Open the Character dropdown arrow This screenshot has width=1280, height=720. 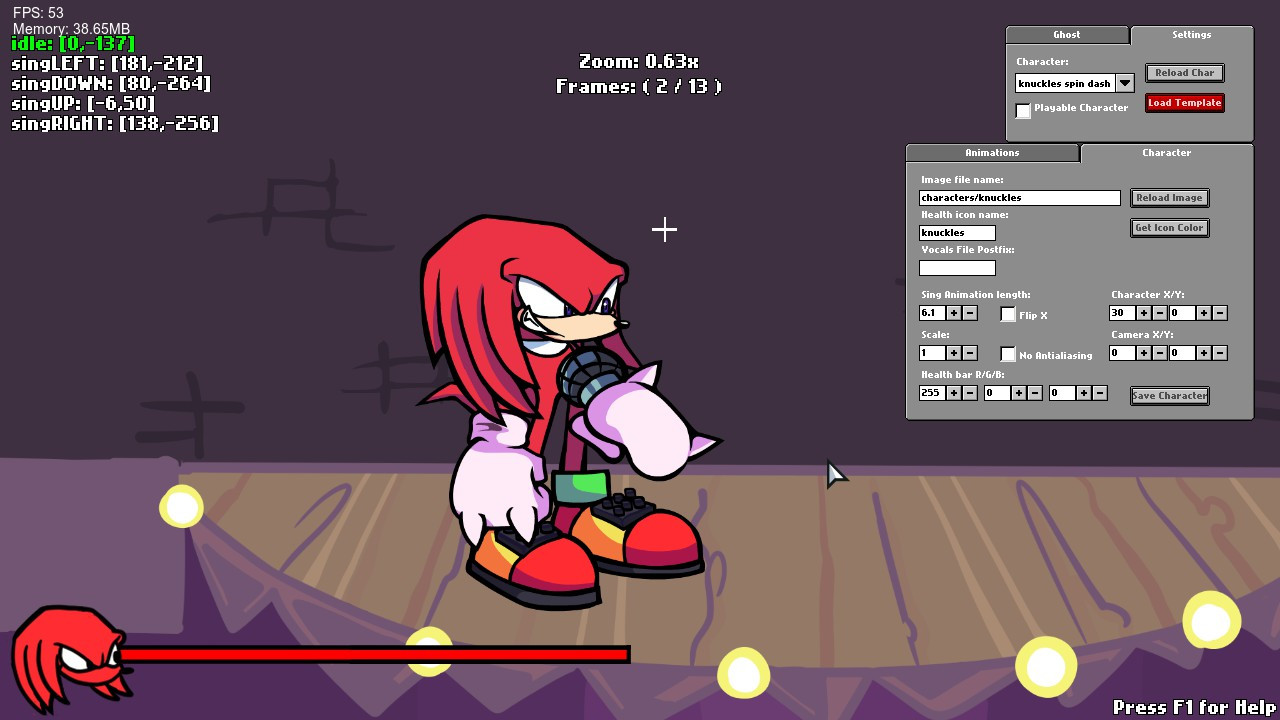coord(1125,83)
